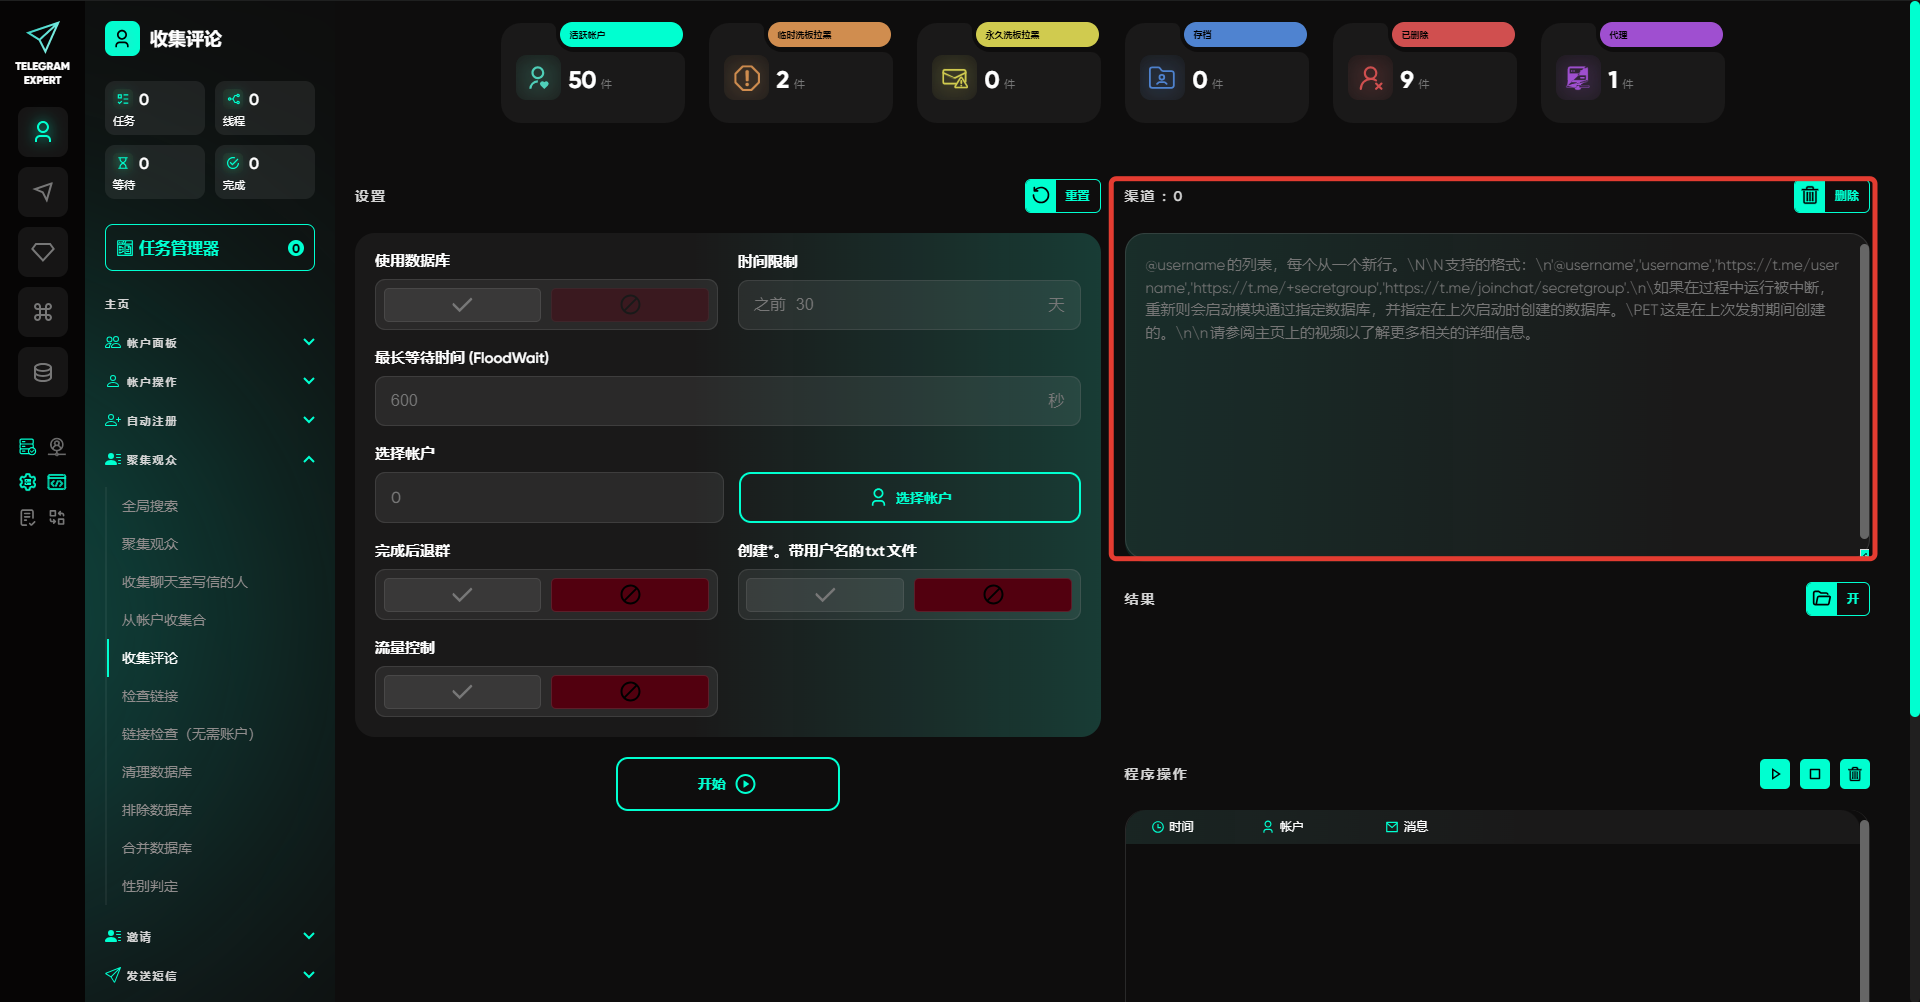Screen dimensions: 1920x1002
Task: Open the results folder icon
Action: coord(1821,599)
